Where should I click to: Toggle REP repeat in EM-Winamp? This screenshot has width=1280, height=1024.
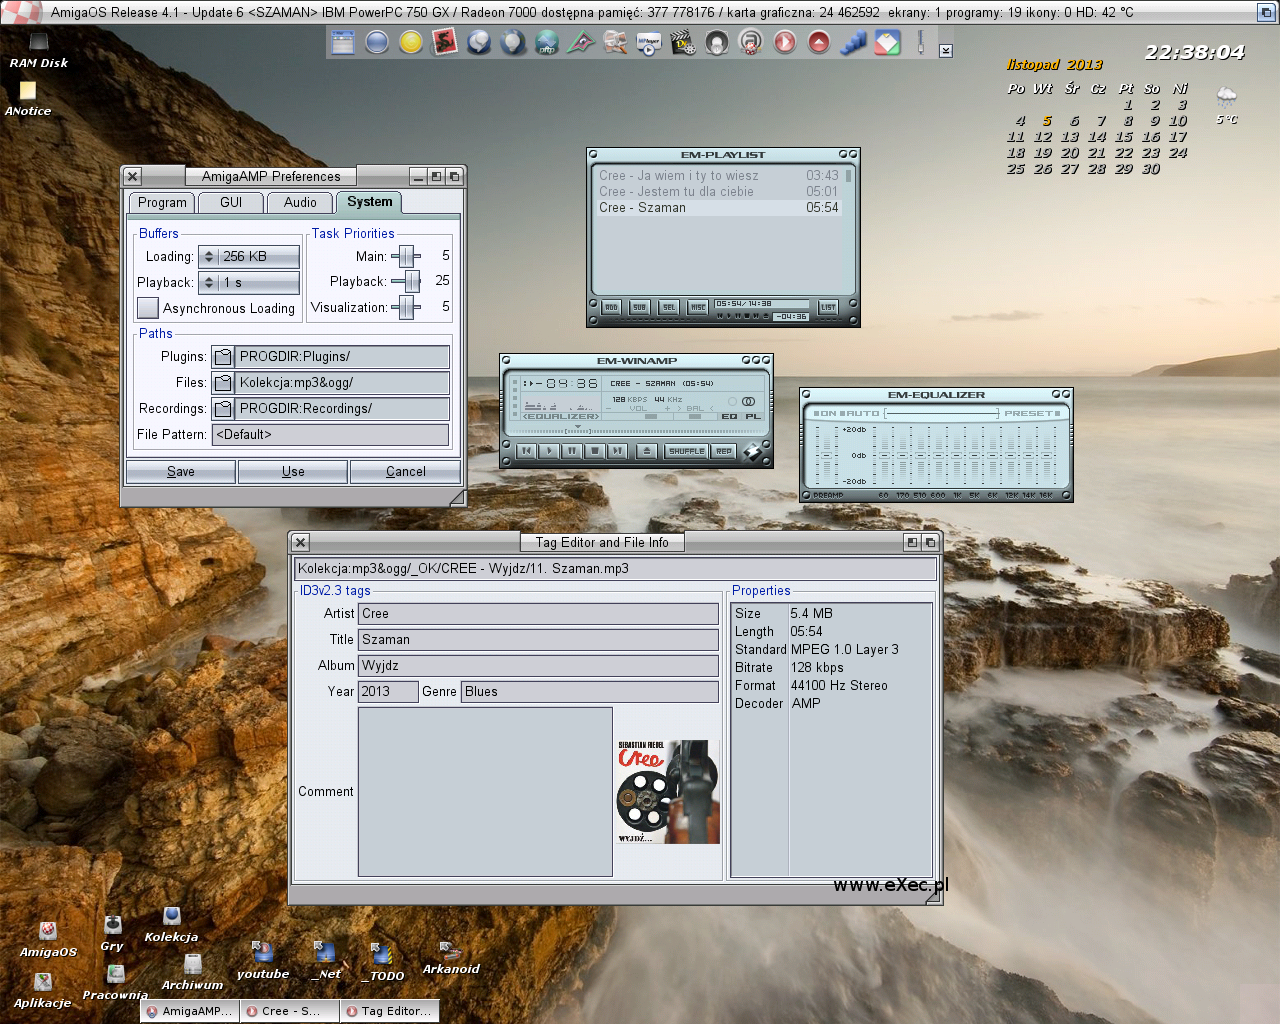point(724,451)
